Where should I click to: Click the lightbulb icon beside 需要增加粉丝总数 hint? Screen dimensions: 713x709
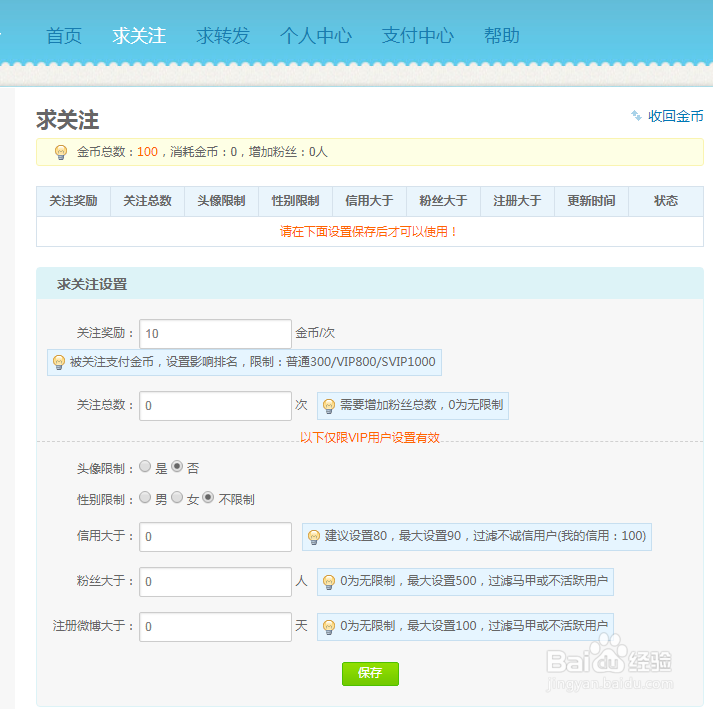[329, 406]
